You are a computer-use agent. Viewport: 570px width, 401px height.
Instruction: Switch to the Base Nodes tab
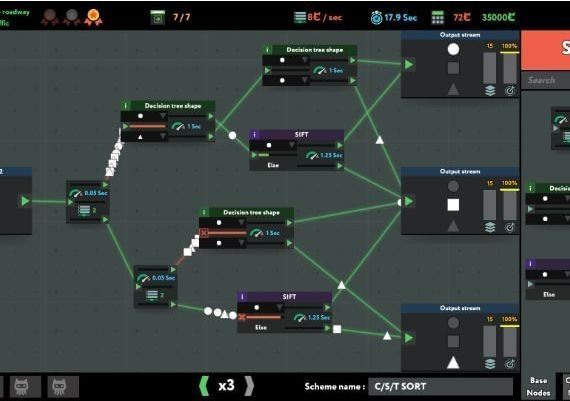[538, 386]
